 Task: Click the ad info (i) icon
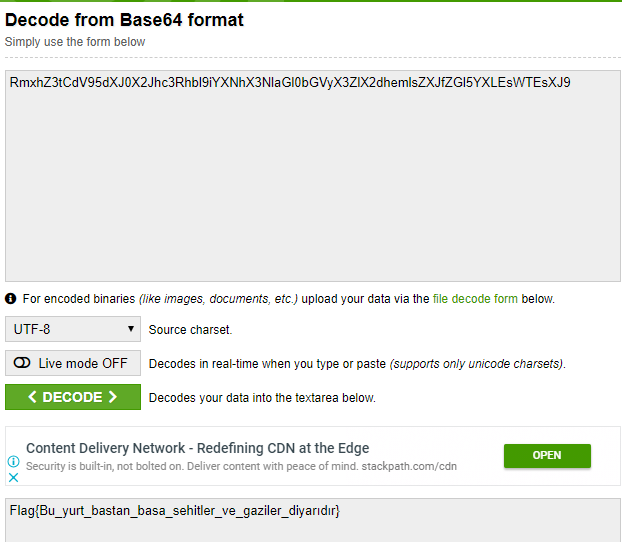point(14,462)
